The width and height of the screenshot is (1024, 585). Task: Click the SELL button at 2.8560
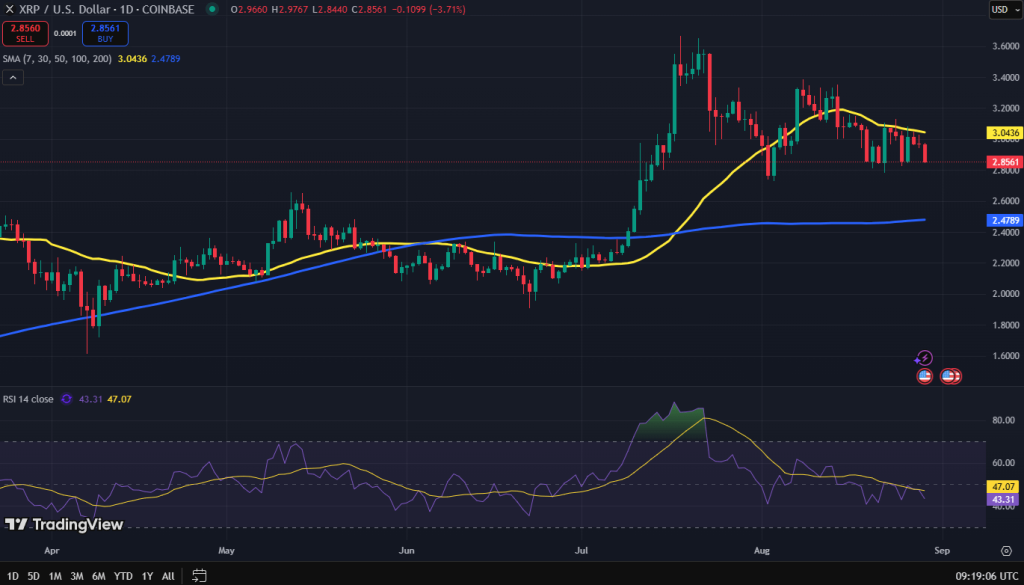click(24, 33)
